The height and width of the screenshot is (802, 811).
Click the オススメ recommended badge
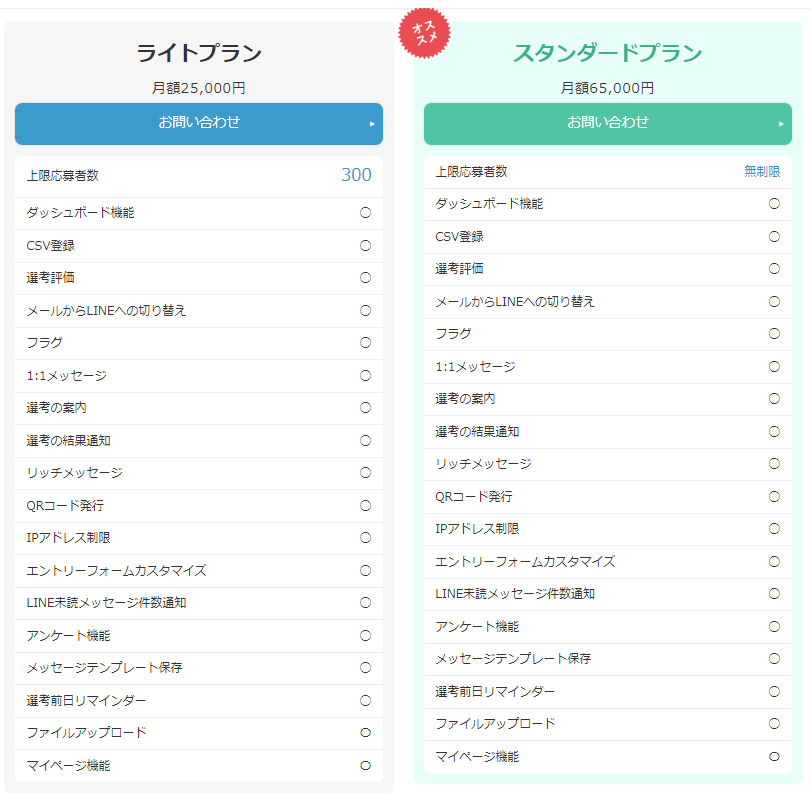pos(425,35)
